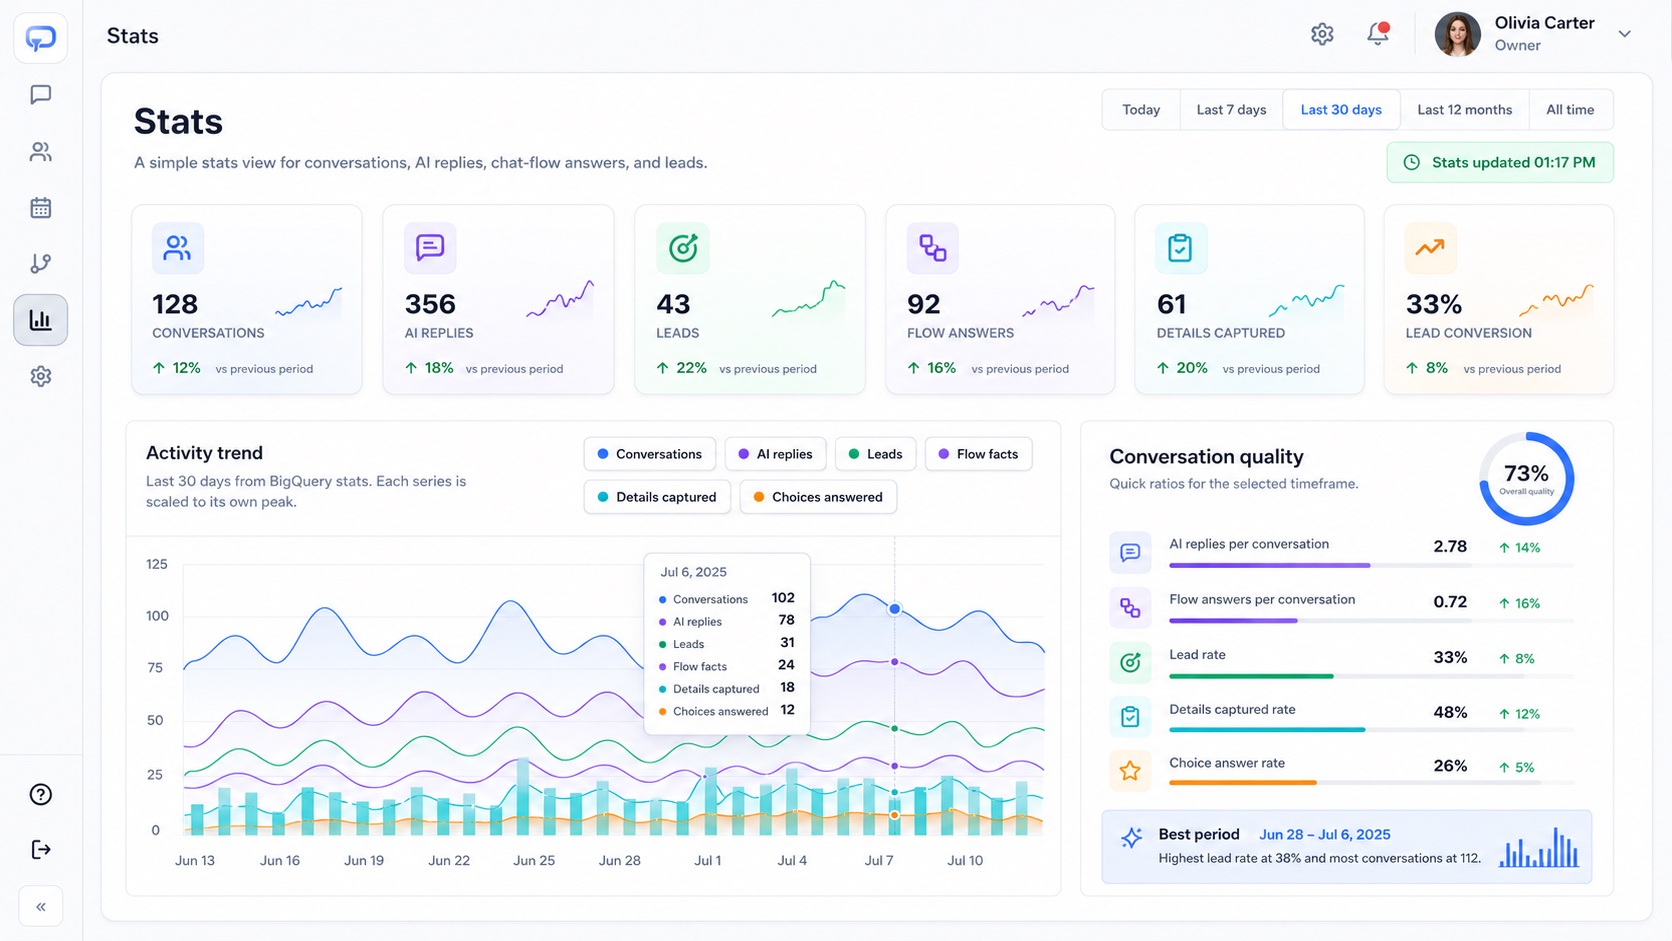This screenshot has height=941, width=1672.
Task: Select the Last 30 days timeframe
Action: [x=1341, y=110]
